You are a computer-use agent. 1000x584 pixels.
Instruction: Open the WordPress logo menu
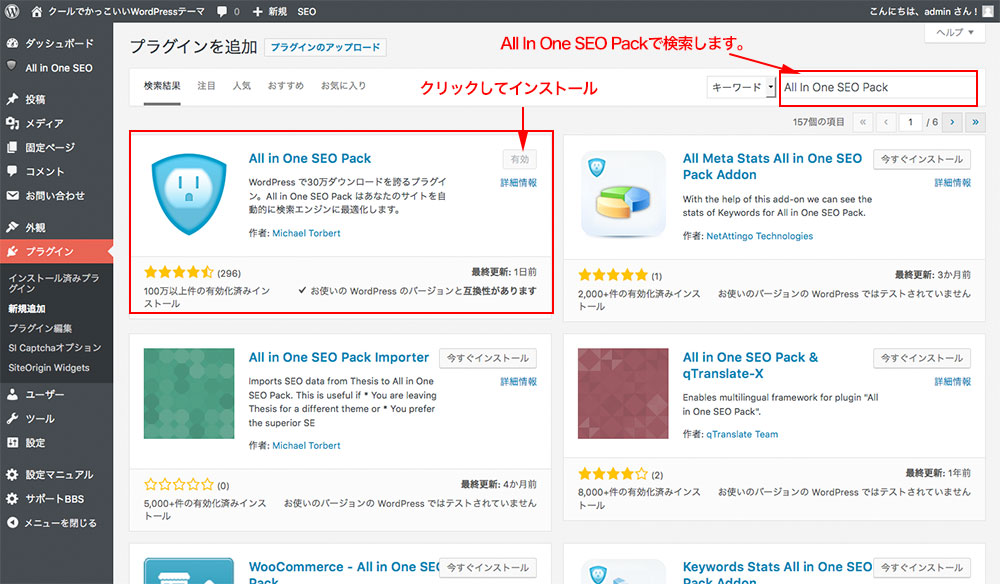pyautogui.click(x=11, y=11)
